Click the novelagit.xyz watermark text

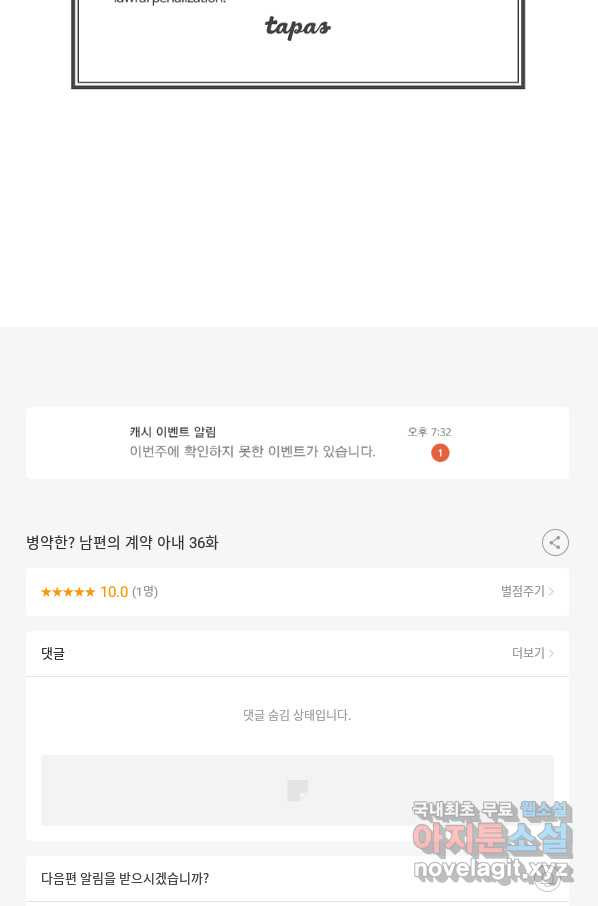[x=493, y=869]
